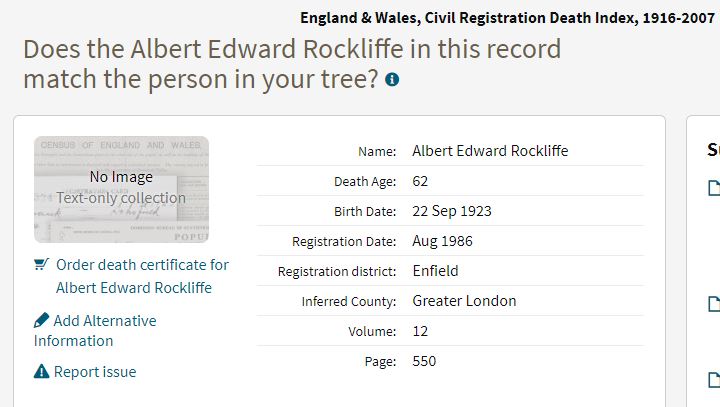Click the topmost document icon in right panel
720x407 pixels.
point(714,187)
